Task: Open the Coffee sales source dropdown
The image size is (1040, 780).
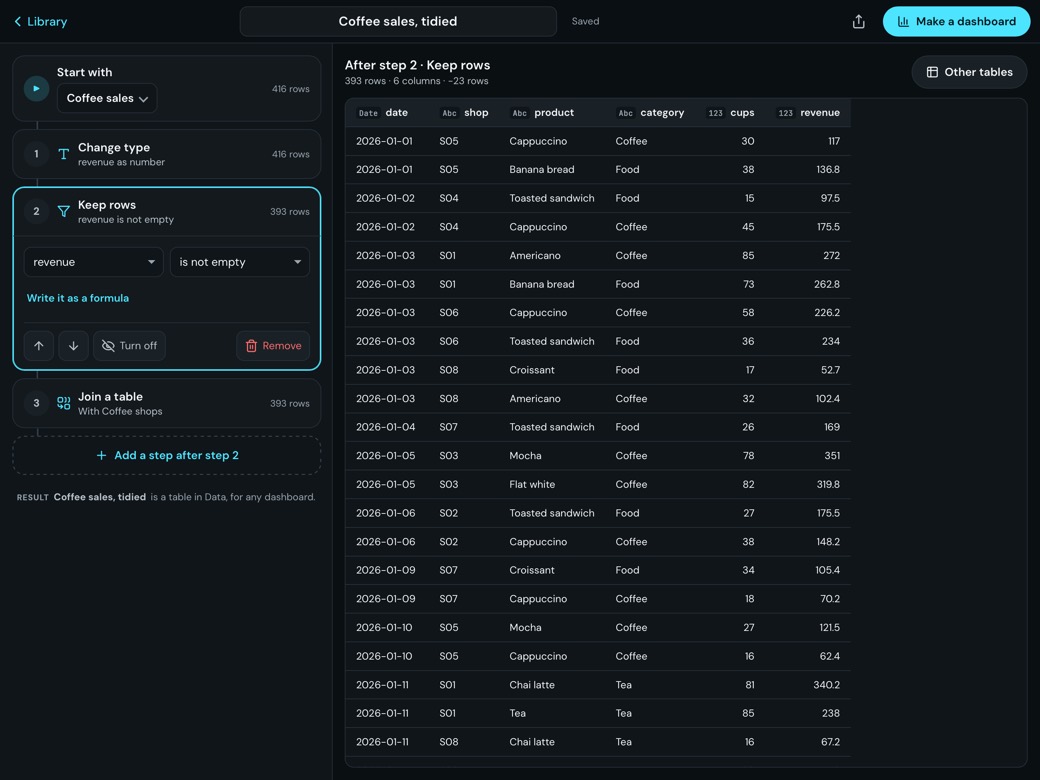Action: coord(107,98)
